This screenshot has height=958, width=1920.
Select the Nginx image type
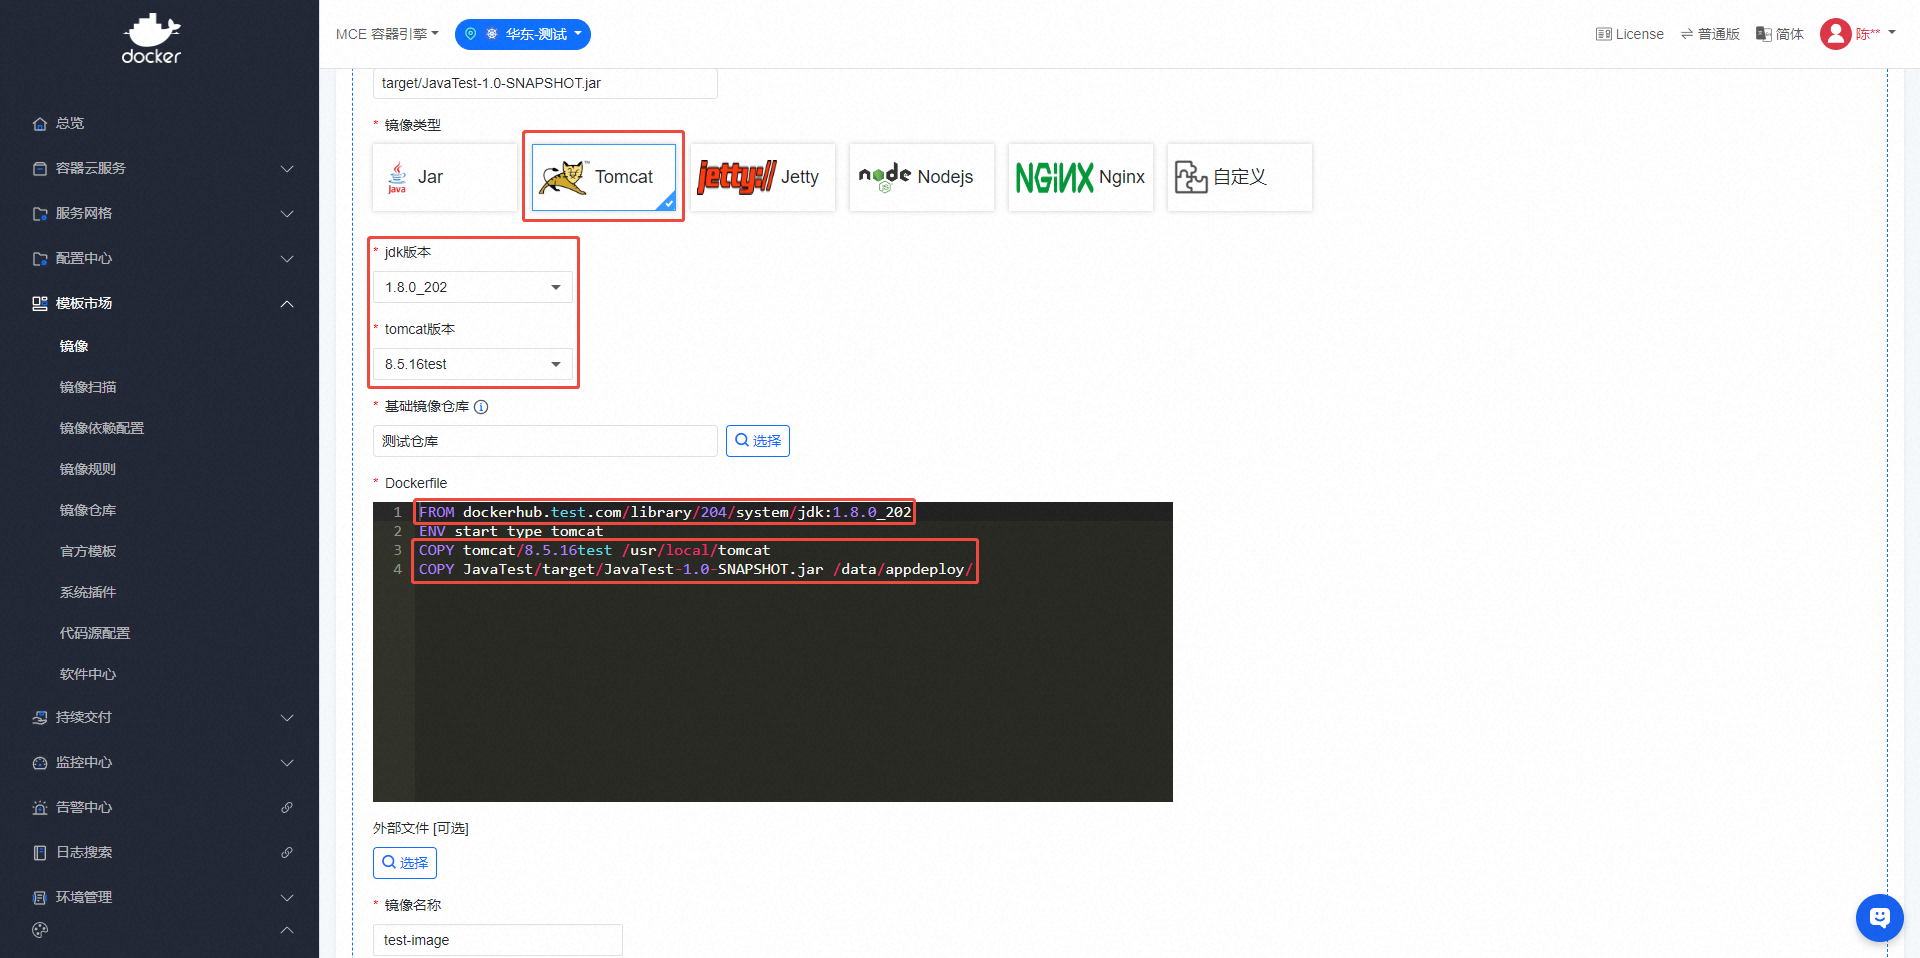(x=1080, y=177)
